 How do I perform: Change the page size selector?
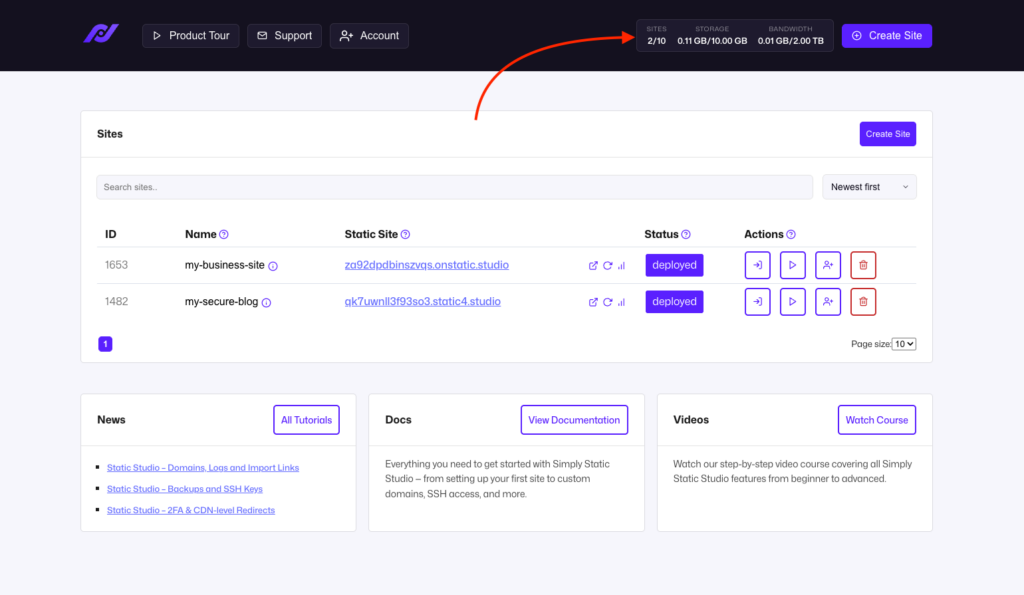pyautogui.click(x=903, y=343)
